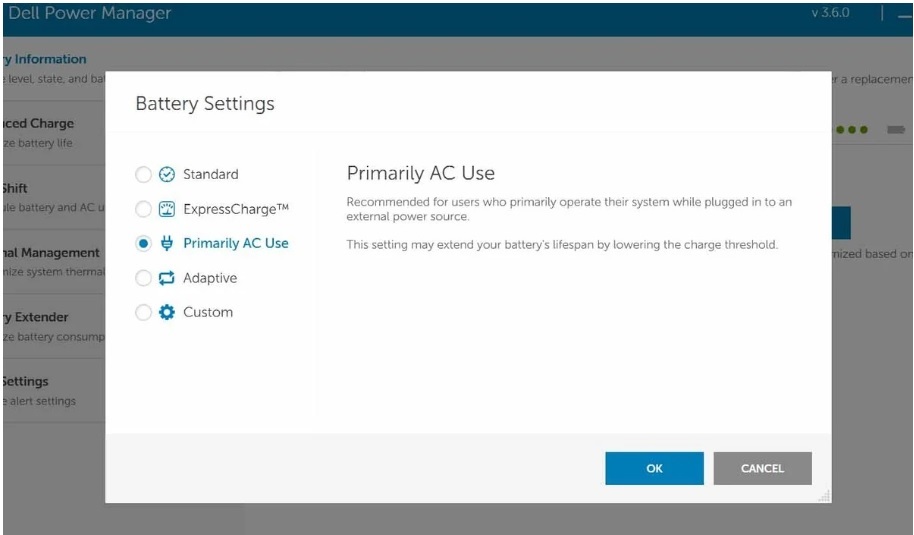Viewport: 914px width, 535px height.
Task: Select the Standard radio button
Action: (x=143, y=174)
